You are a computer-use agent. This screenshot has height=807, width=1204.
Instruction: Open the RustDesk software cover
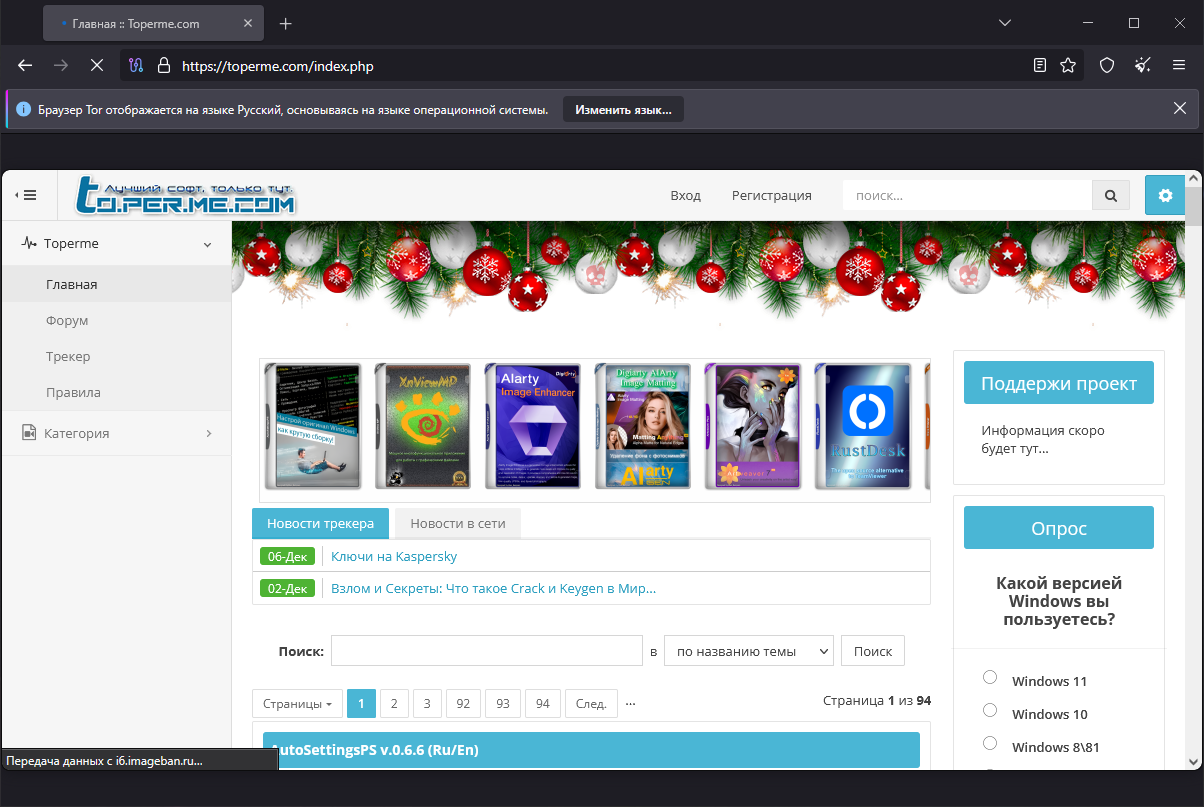point(863,426)
